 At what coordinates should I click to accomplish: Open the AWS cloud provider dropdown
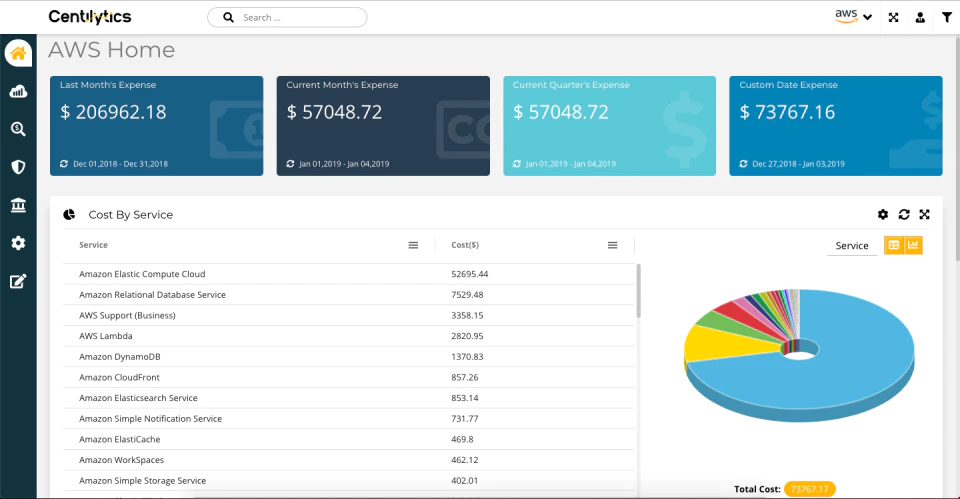coord(853,17)
